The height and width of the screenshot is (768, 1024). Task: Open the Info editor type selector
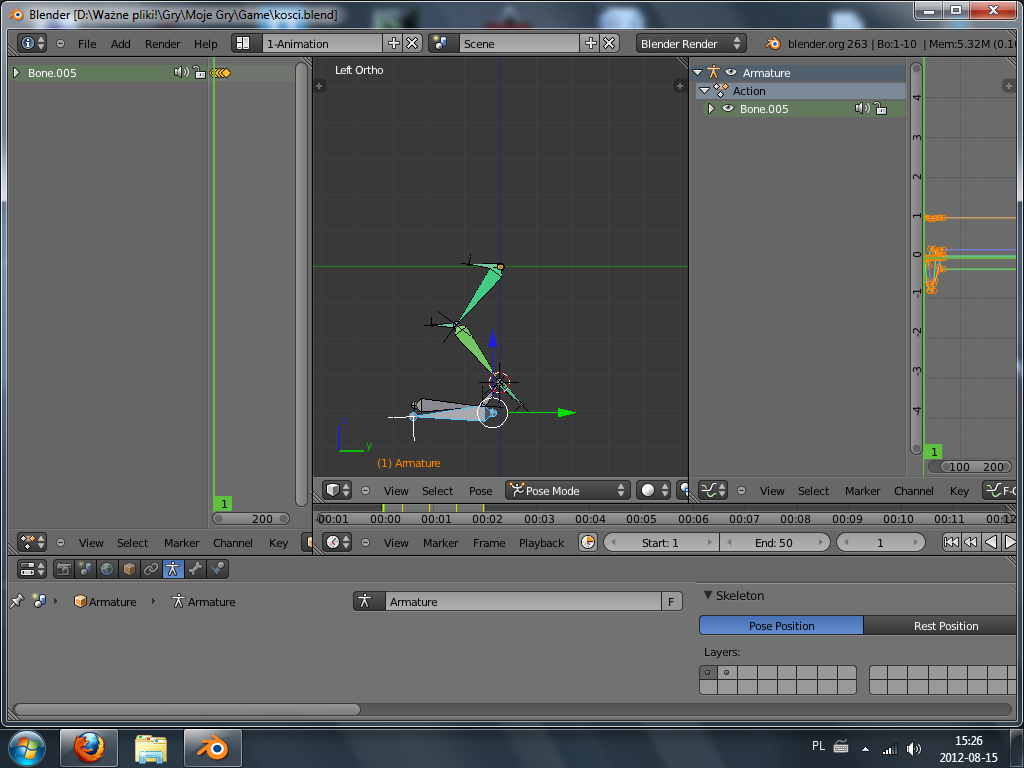[x=31, y=44]
